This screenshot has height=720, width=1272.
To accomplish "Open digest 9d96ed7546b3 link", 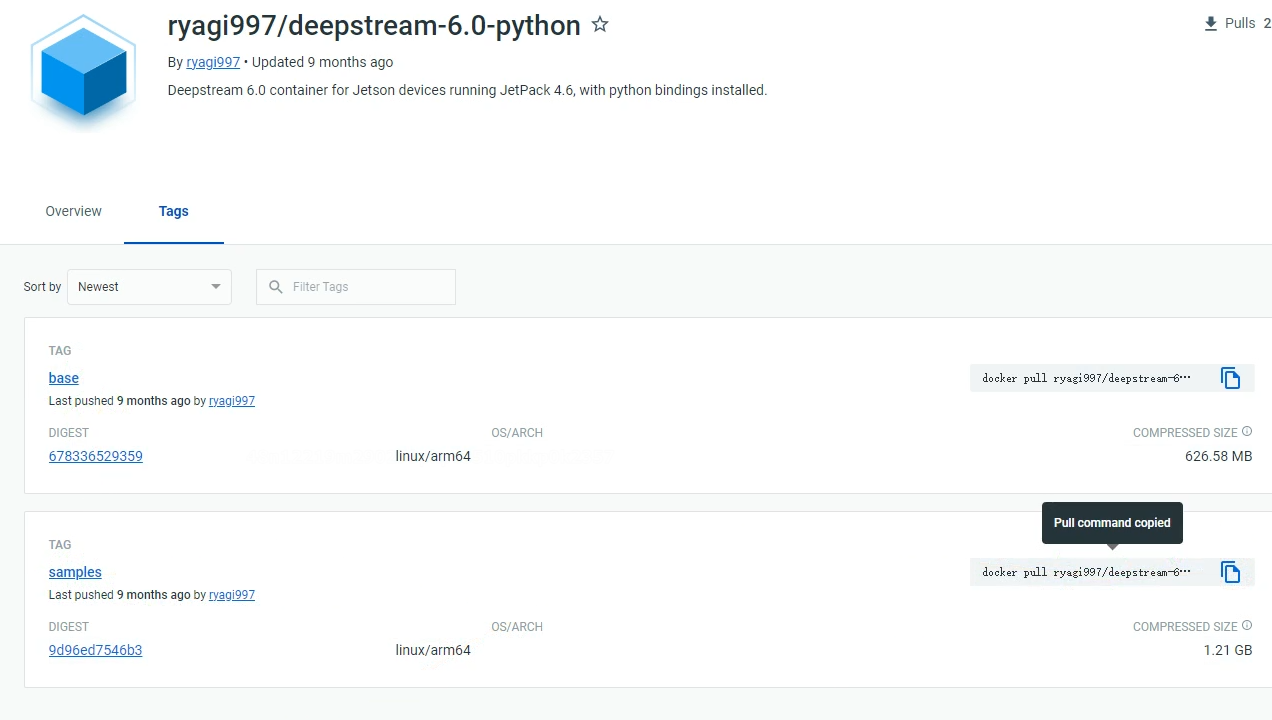I will (96, 650).
